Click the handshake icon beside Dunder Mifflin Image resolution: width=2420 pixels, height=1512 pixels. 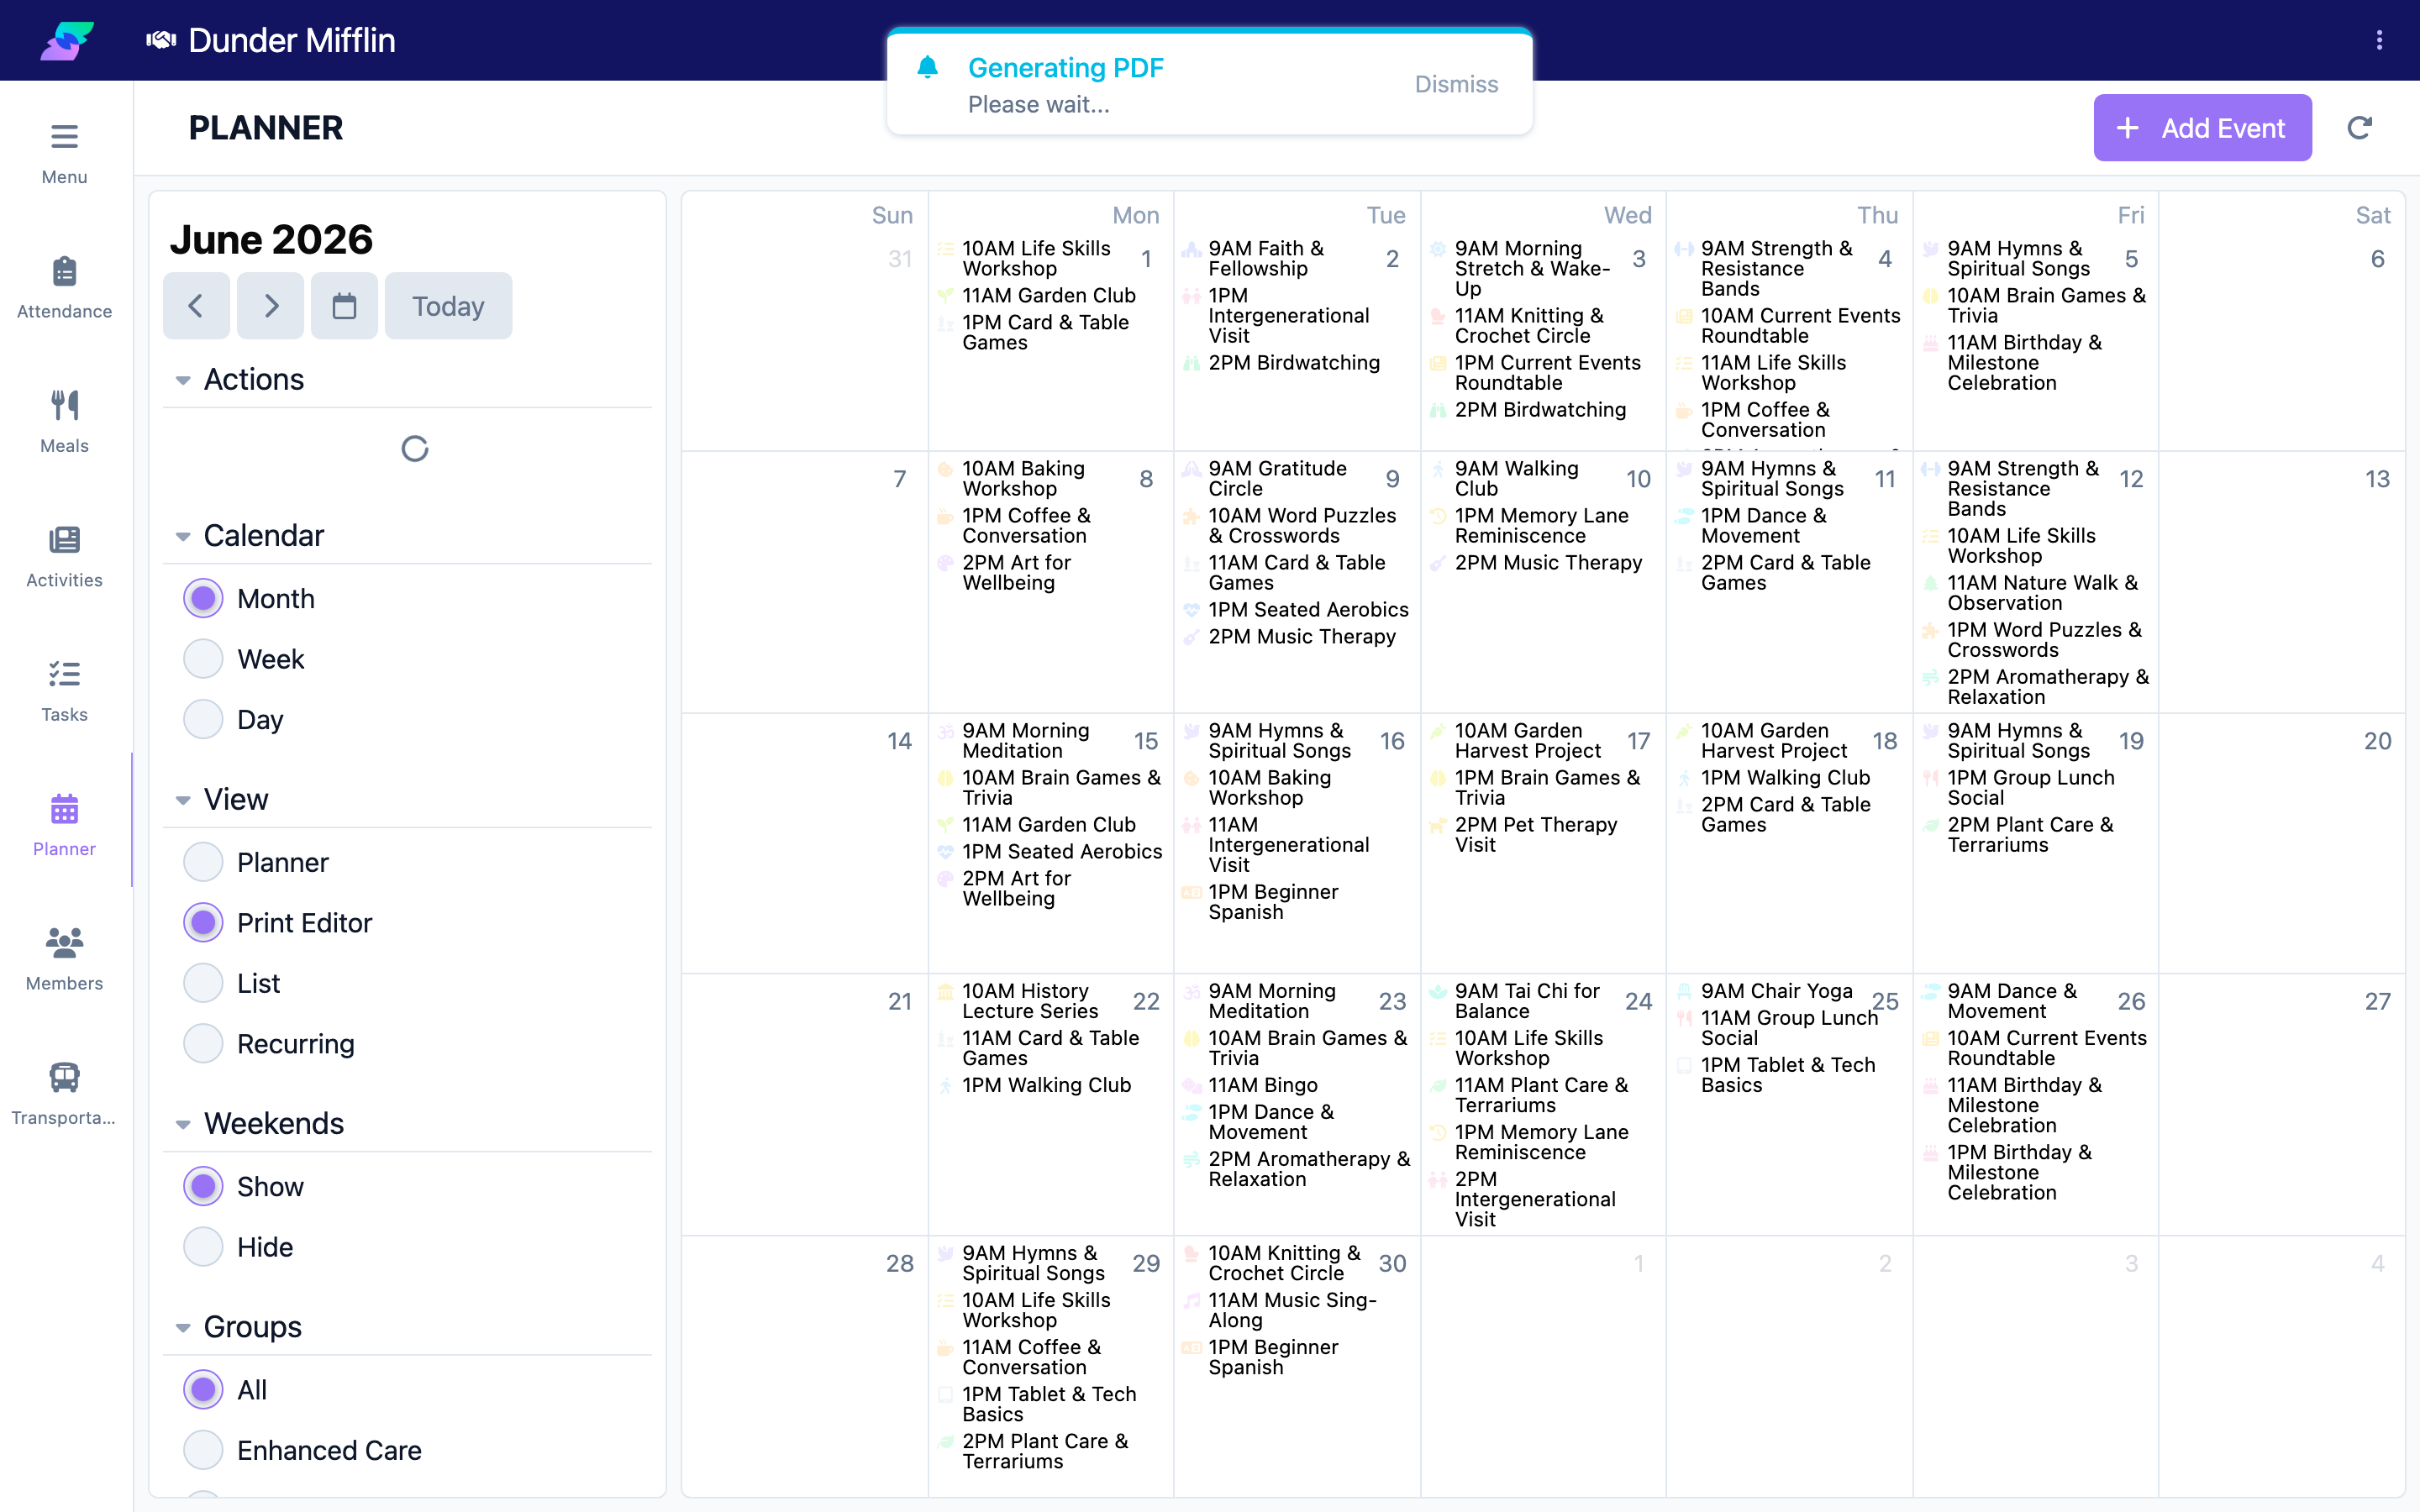tap(161, 40)
